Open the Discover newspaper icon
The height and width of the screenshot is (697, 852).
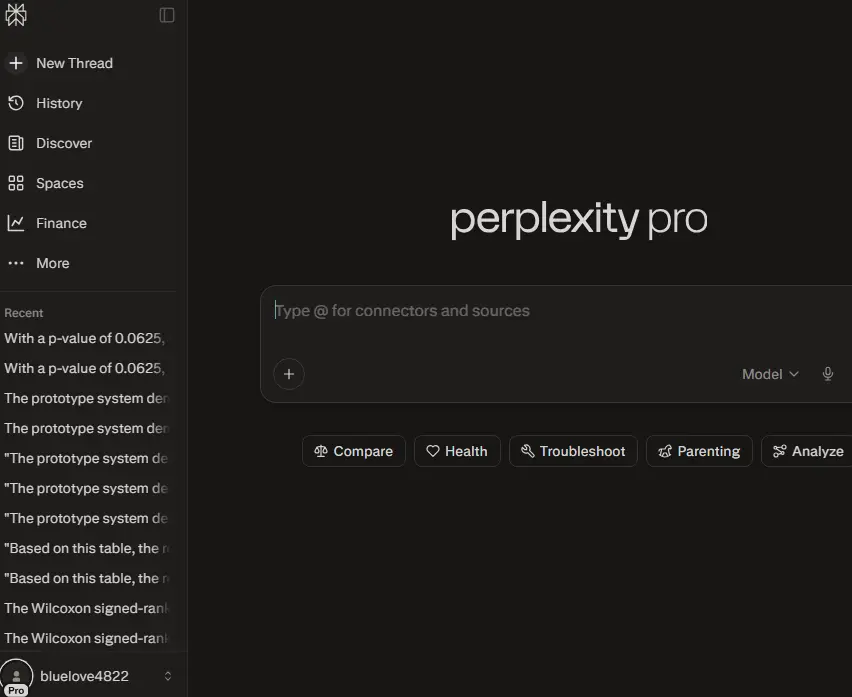(x=16, y=143)
